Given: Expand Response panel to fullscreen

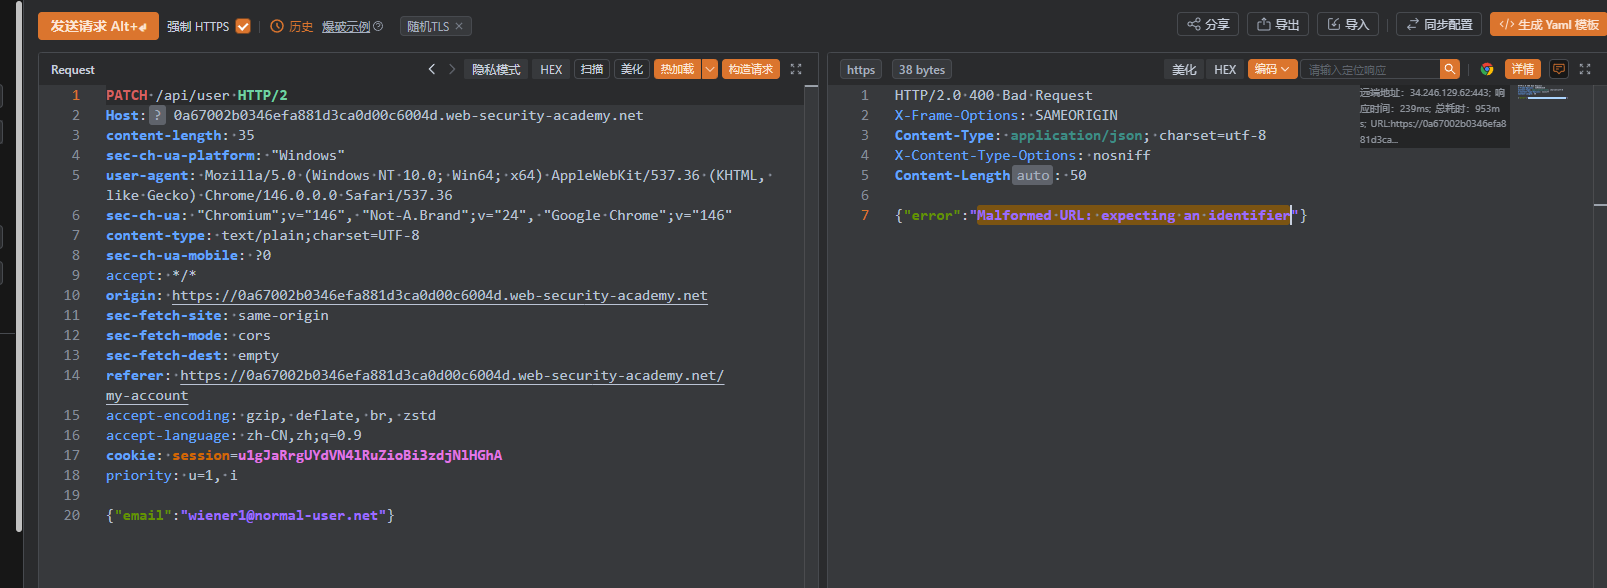Looking at the screenshot, I should tap(1585, 69).
